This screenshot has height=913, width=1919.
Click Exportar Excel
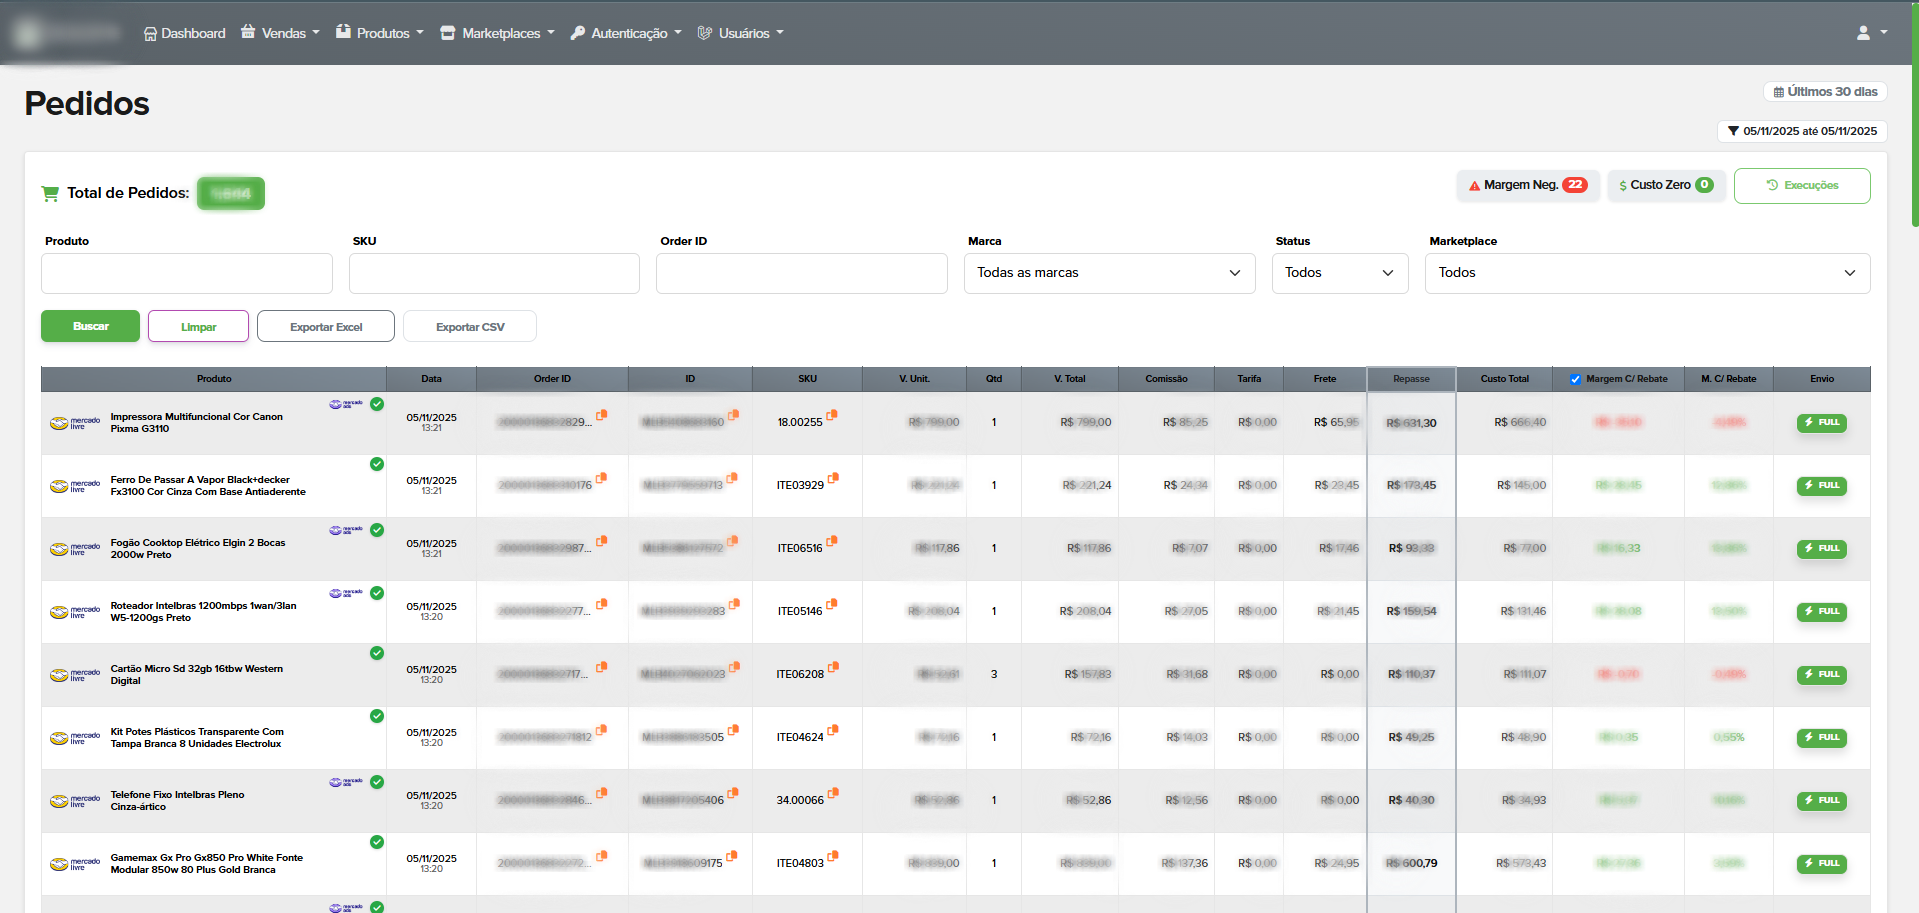(x=325, y=325)
